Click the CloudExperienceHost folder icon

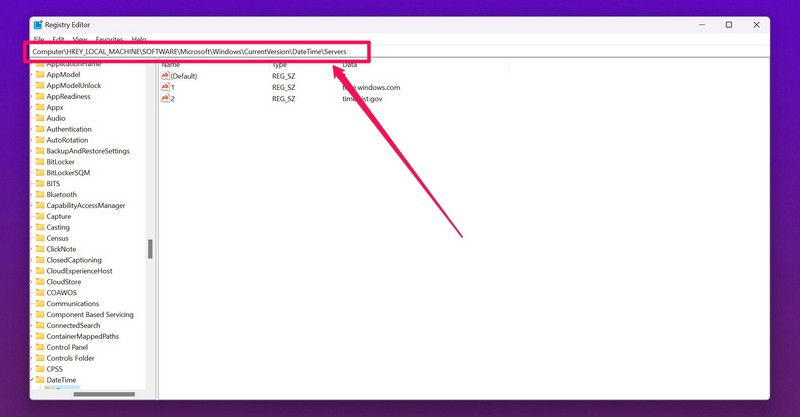click(40, 271)
